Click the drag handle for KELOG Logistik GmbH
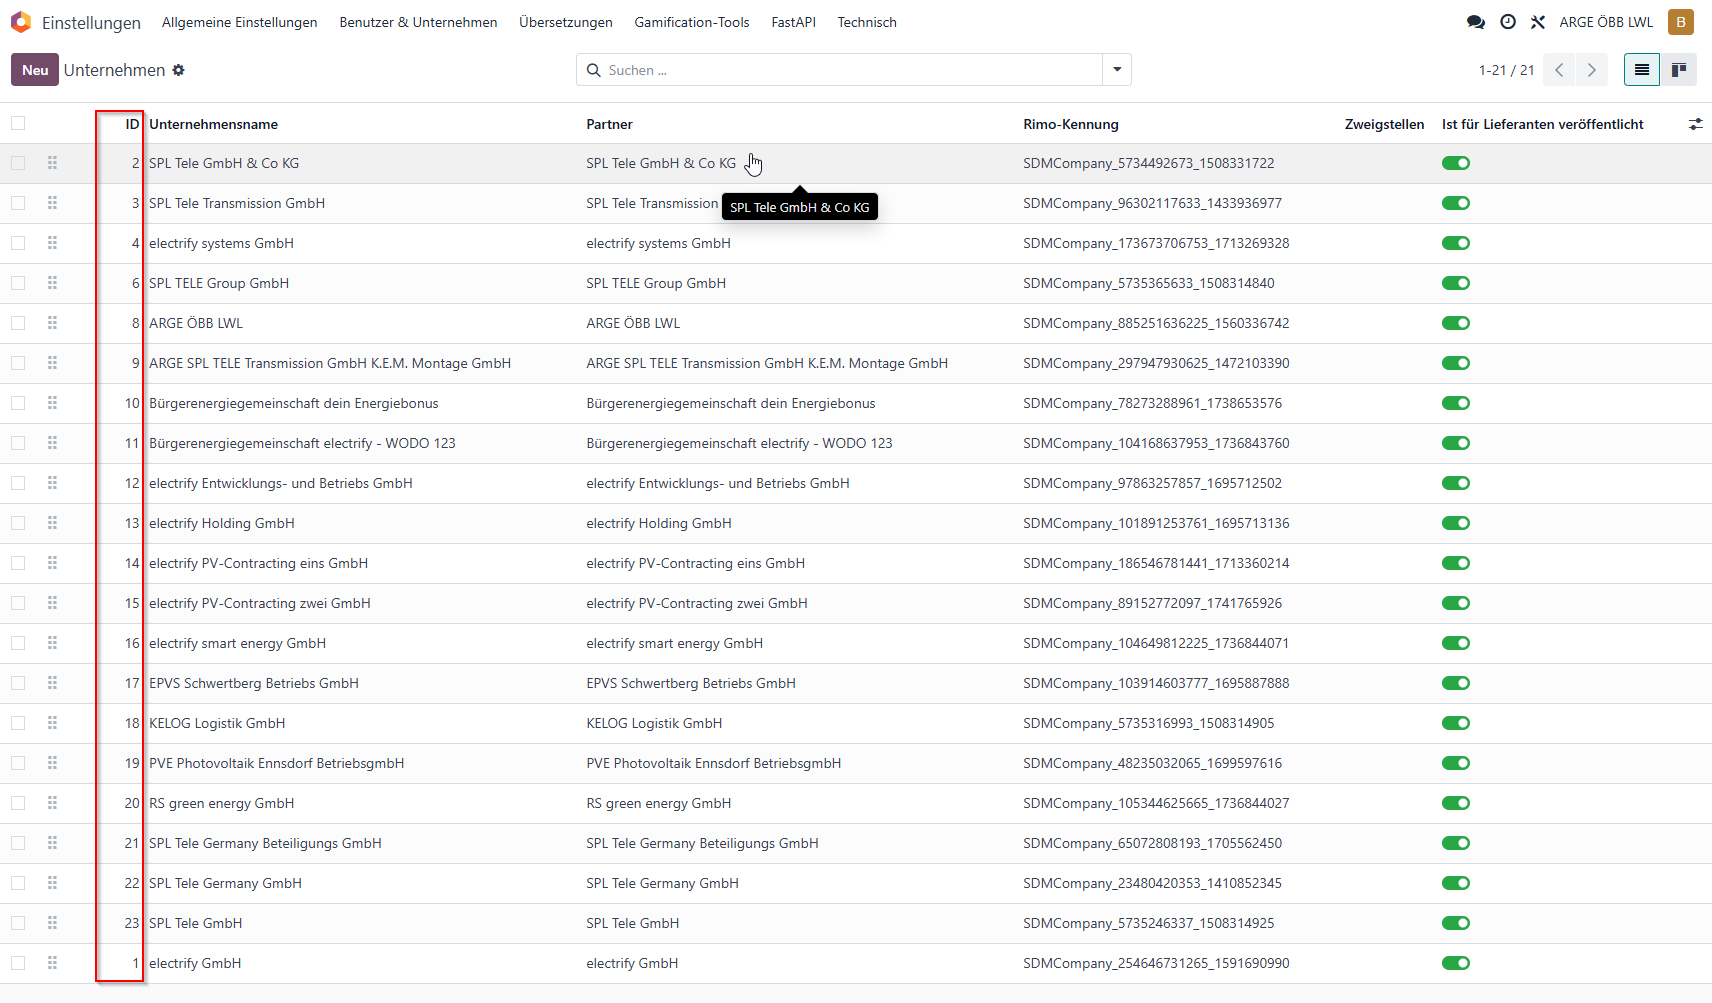1712x1003 pixels. point(52,723)
